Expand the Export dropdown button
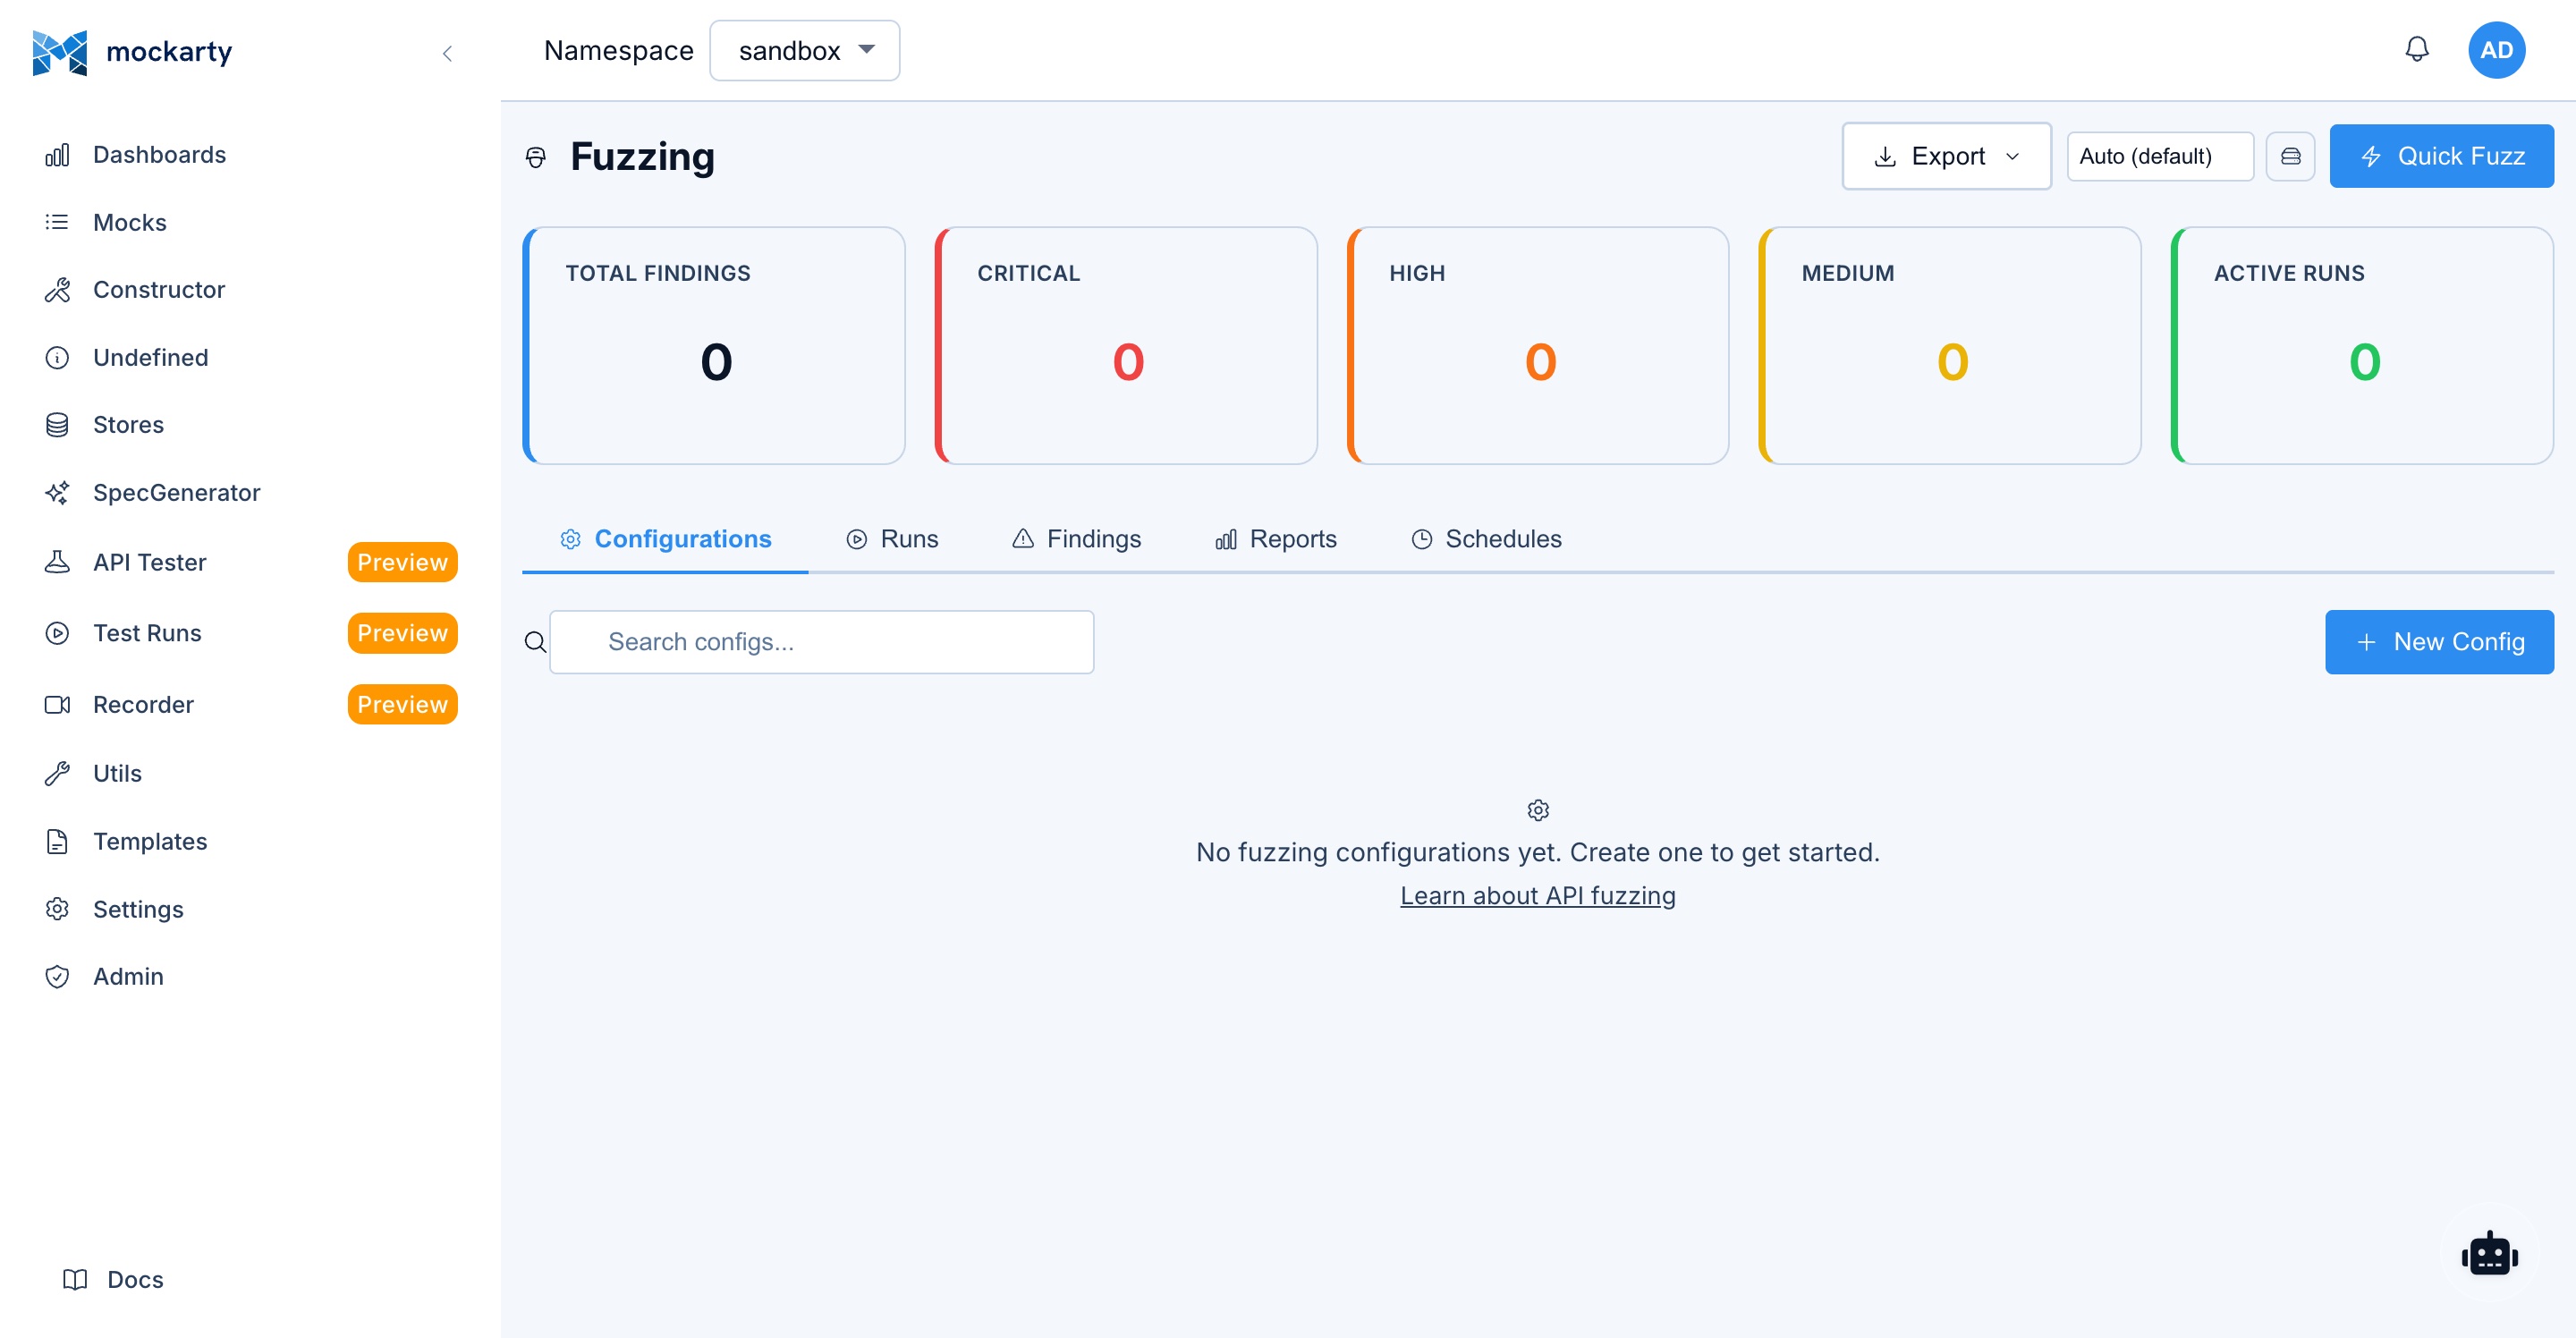Screen dimensions: 2576x1338 coord(1946,156)
